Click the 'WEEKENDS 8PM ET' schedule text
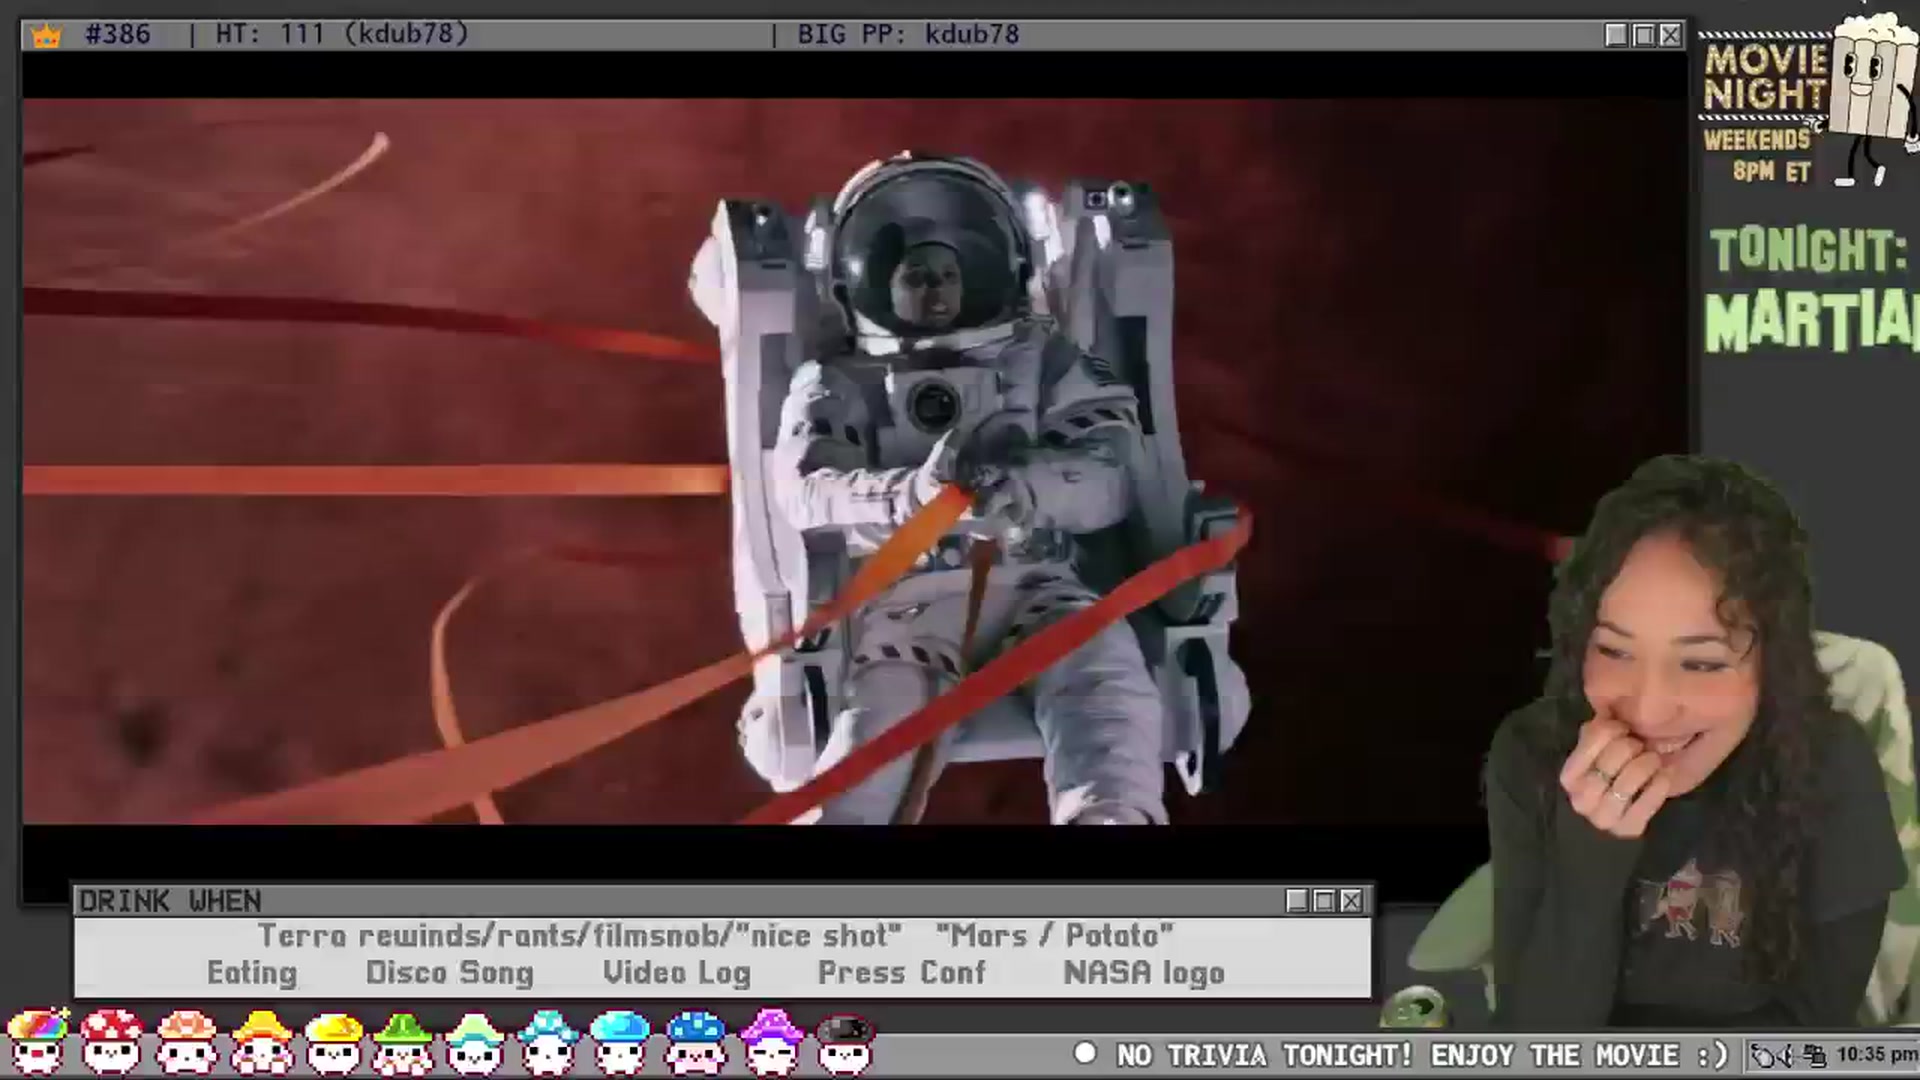The image size is (1920, 1080). (1758, 155)
